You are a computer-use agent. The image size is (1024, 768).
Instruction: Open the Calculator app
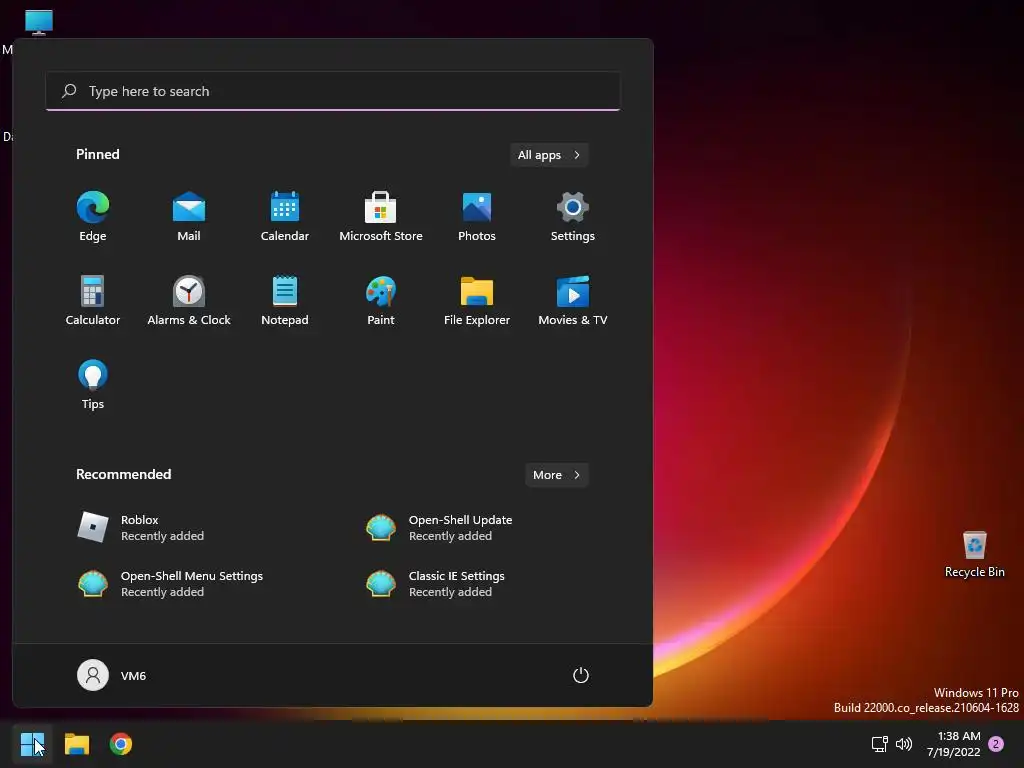(93, 300)
